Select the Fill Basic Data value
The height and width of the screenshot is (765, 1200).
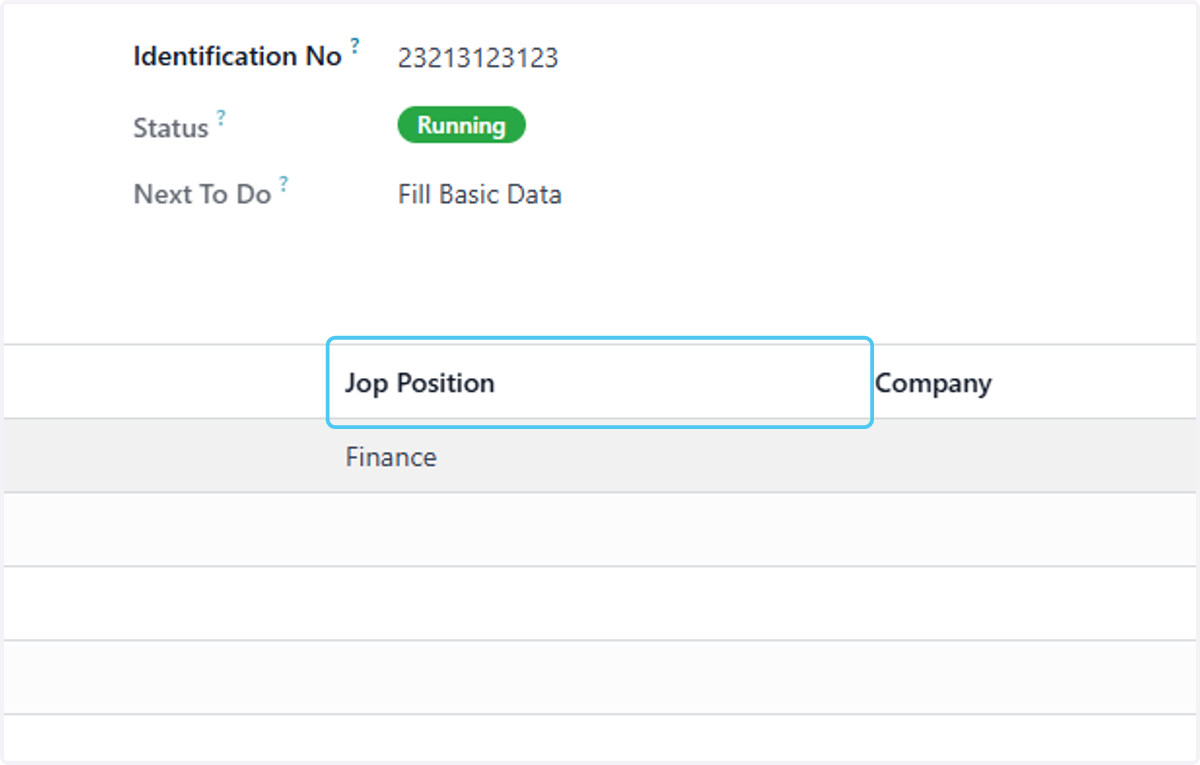point(480,194)
